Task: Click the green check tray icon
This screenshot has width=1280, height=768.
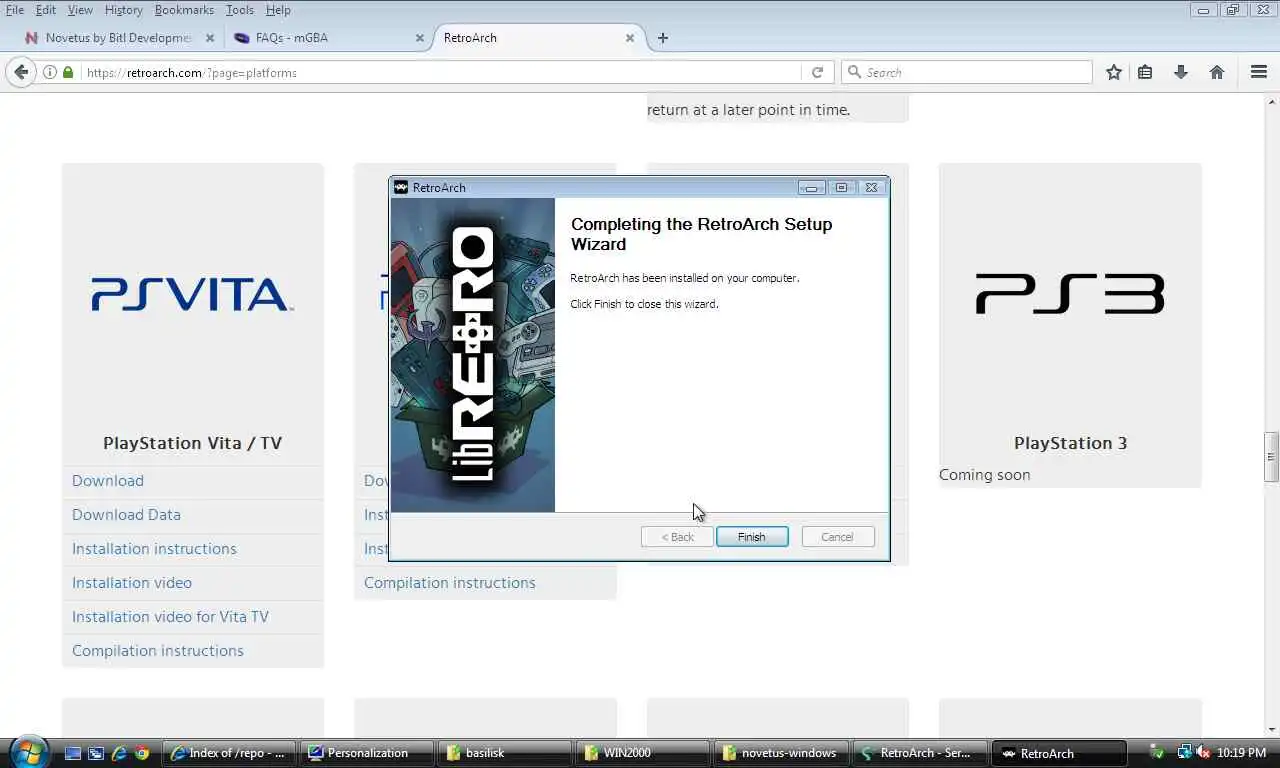Action: [x=1157, y=753]
